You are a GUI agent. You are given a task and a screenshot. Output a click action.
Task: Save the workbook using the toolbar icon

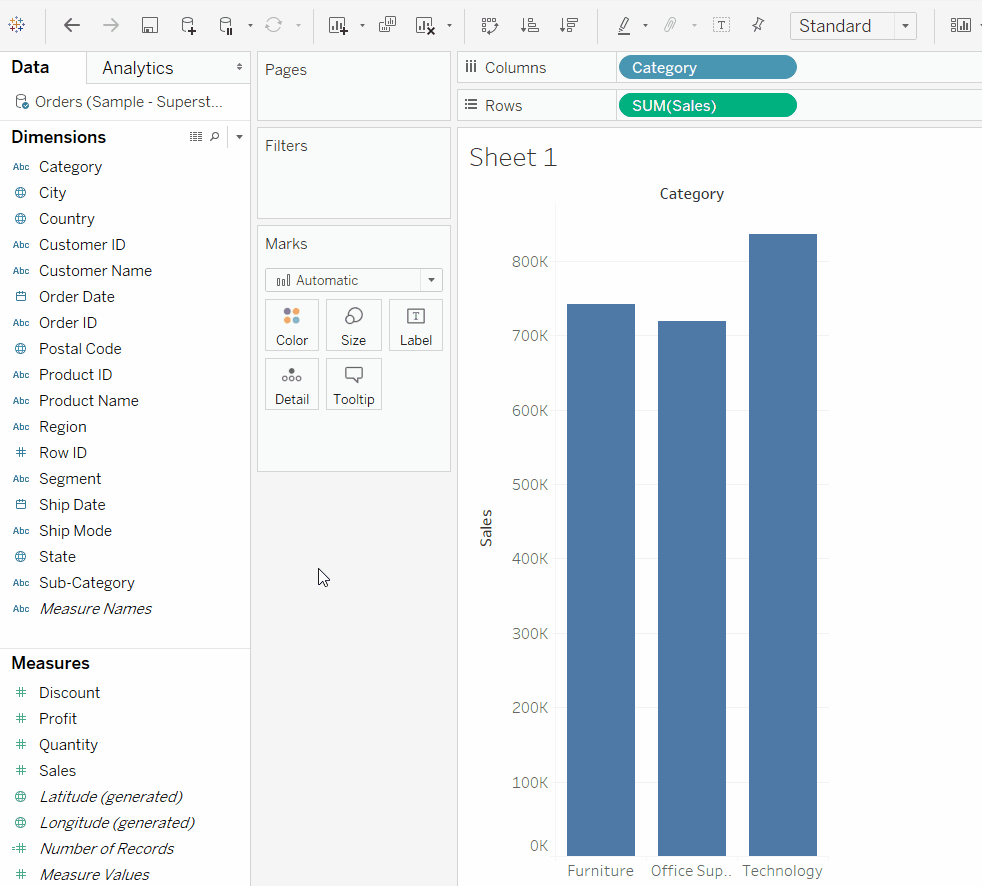(x=149, y=25)
